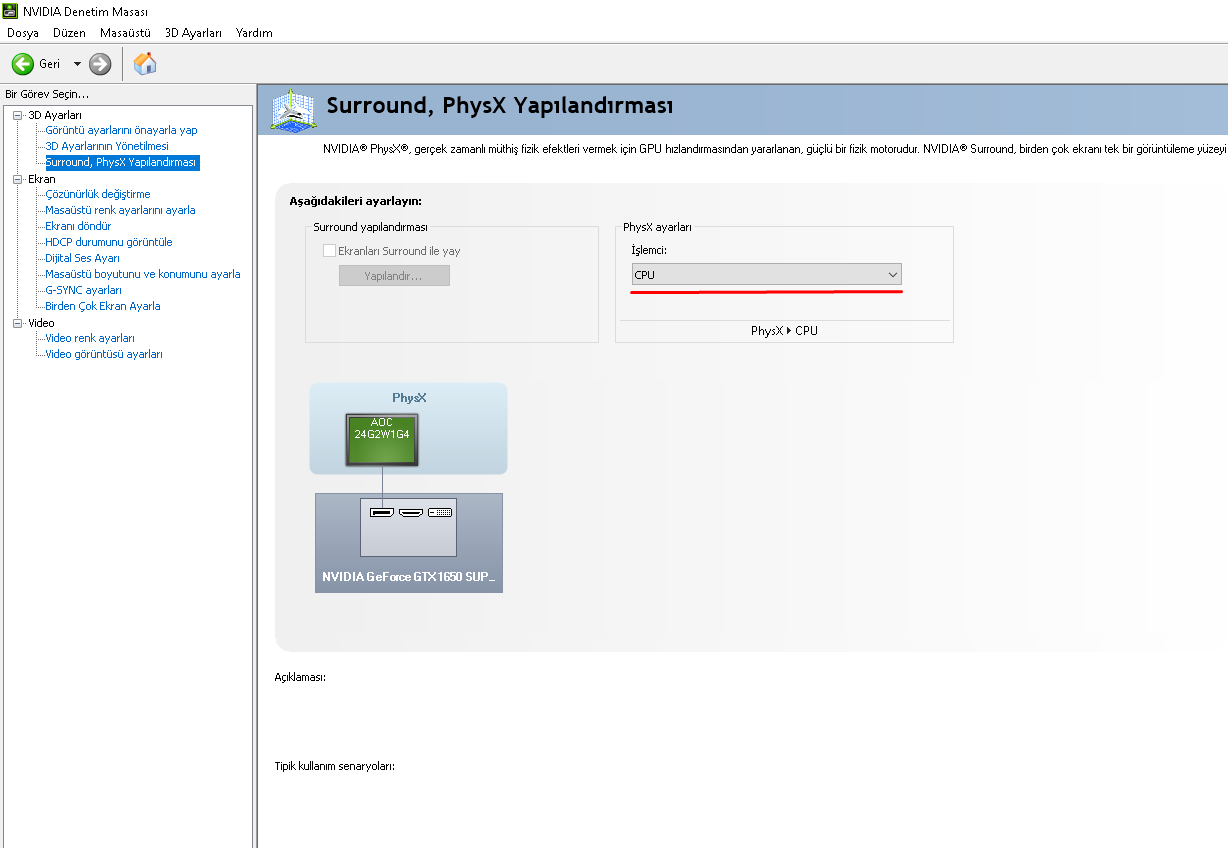Open the back history dropdown arrow
Screen dimensions: 1228x848
(x=77, y=64)
